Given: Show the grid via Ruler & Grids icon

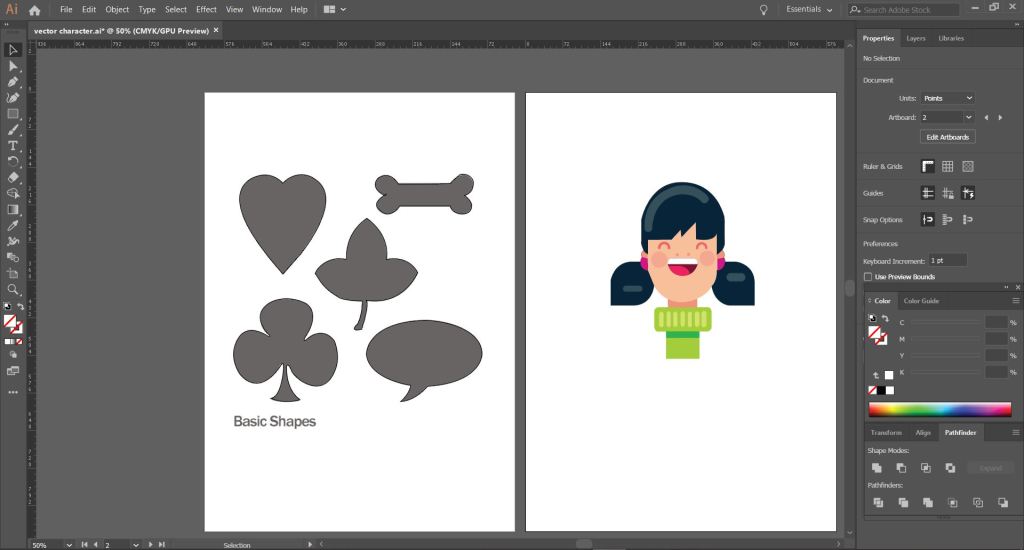Looking at the screenshot, I should (x=948, y=166).
